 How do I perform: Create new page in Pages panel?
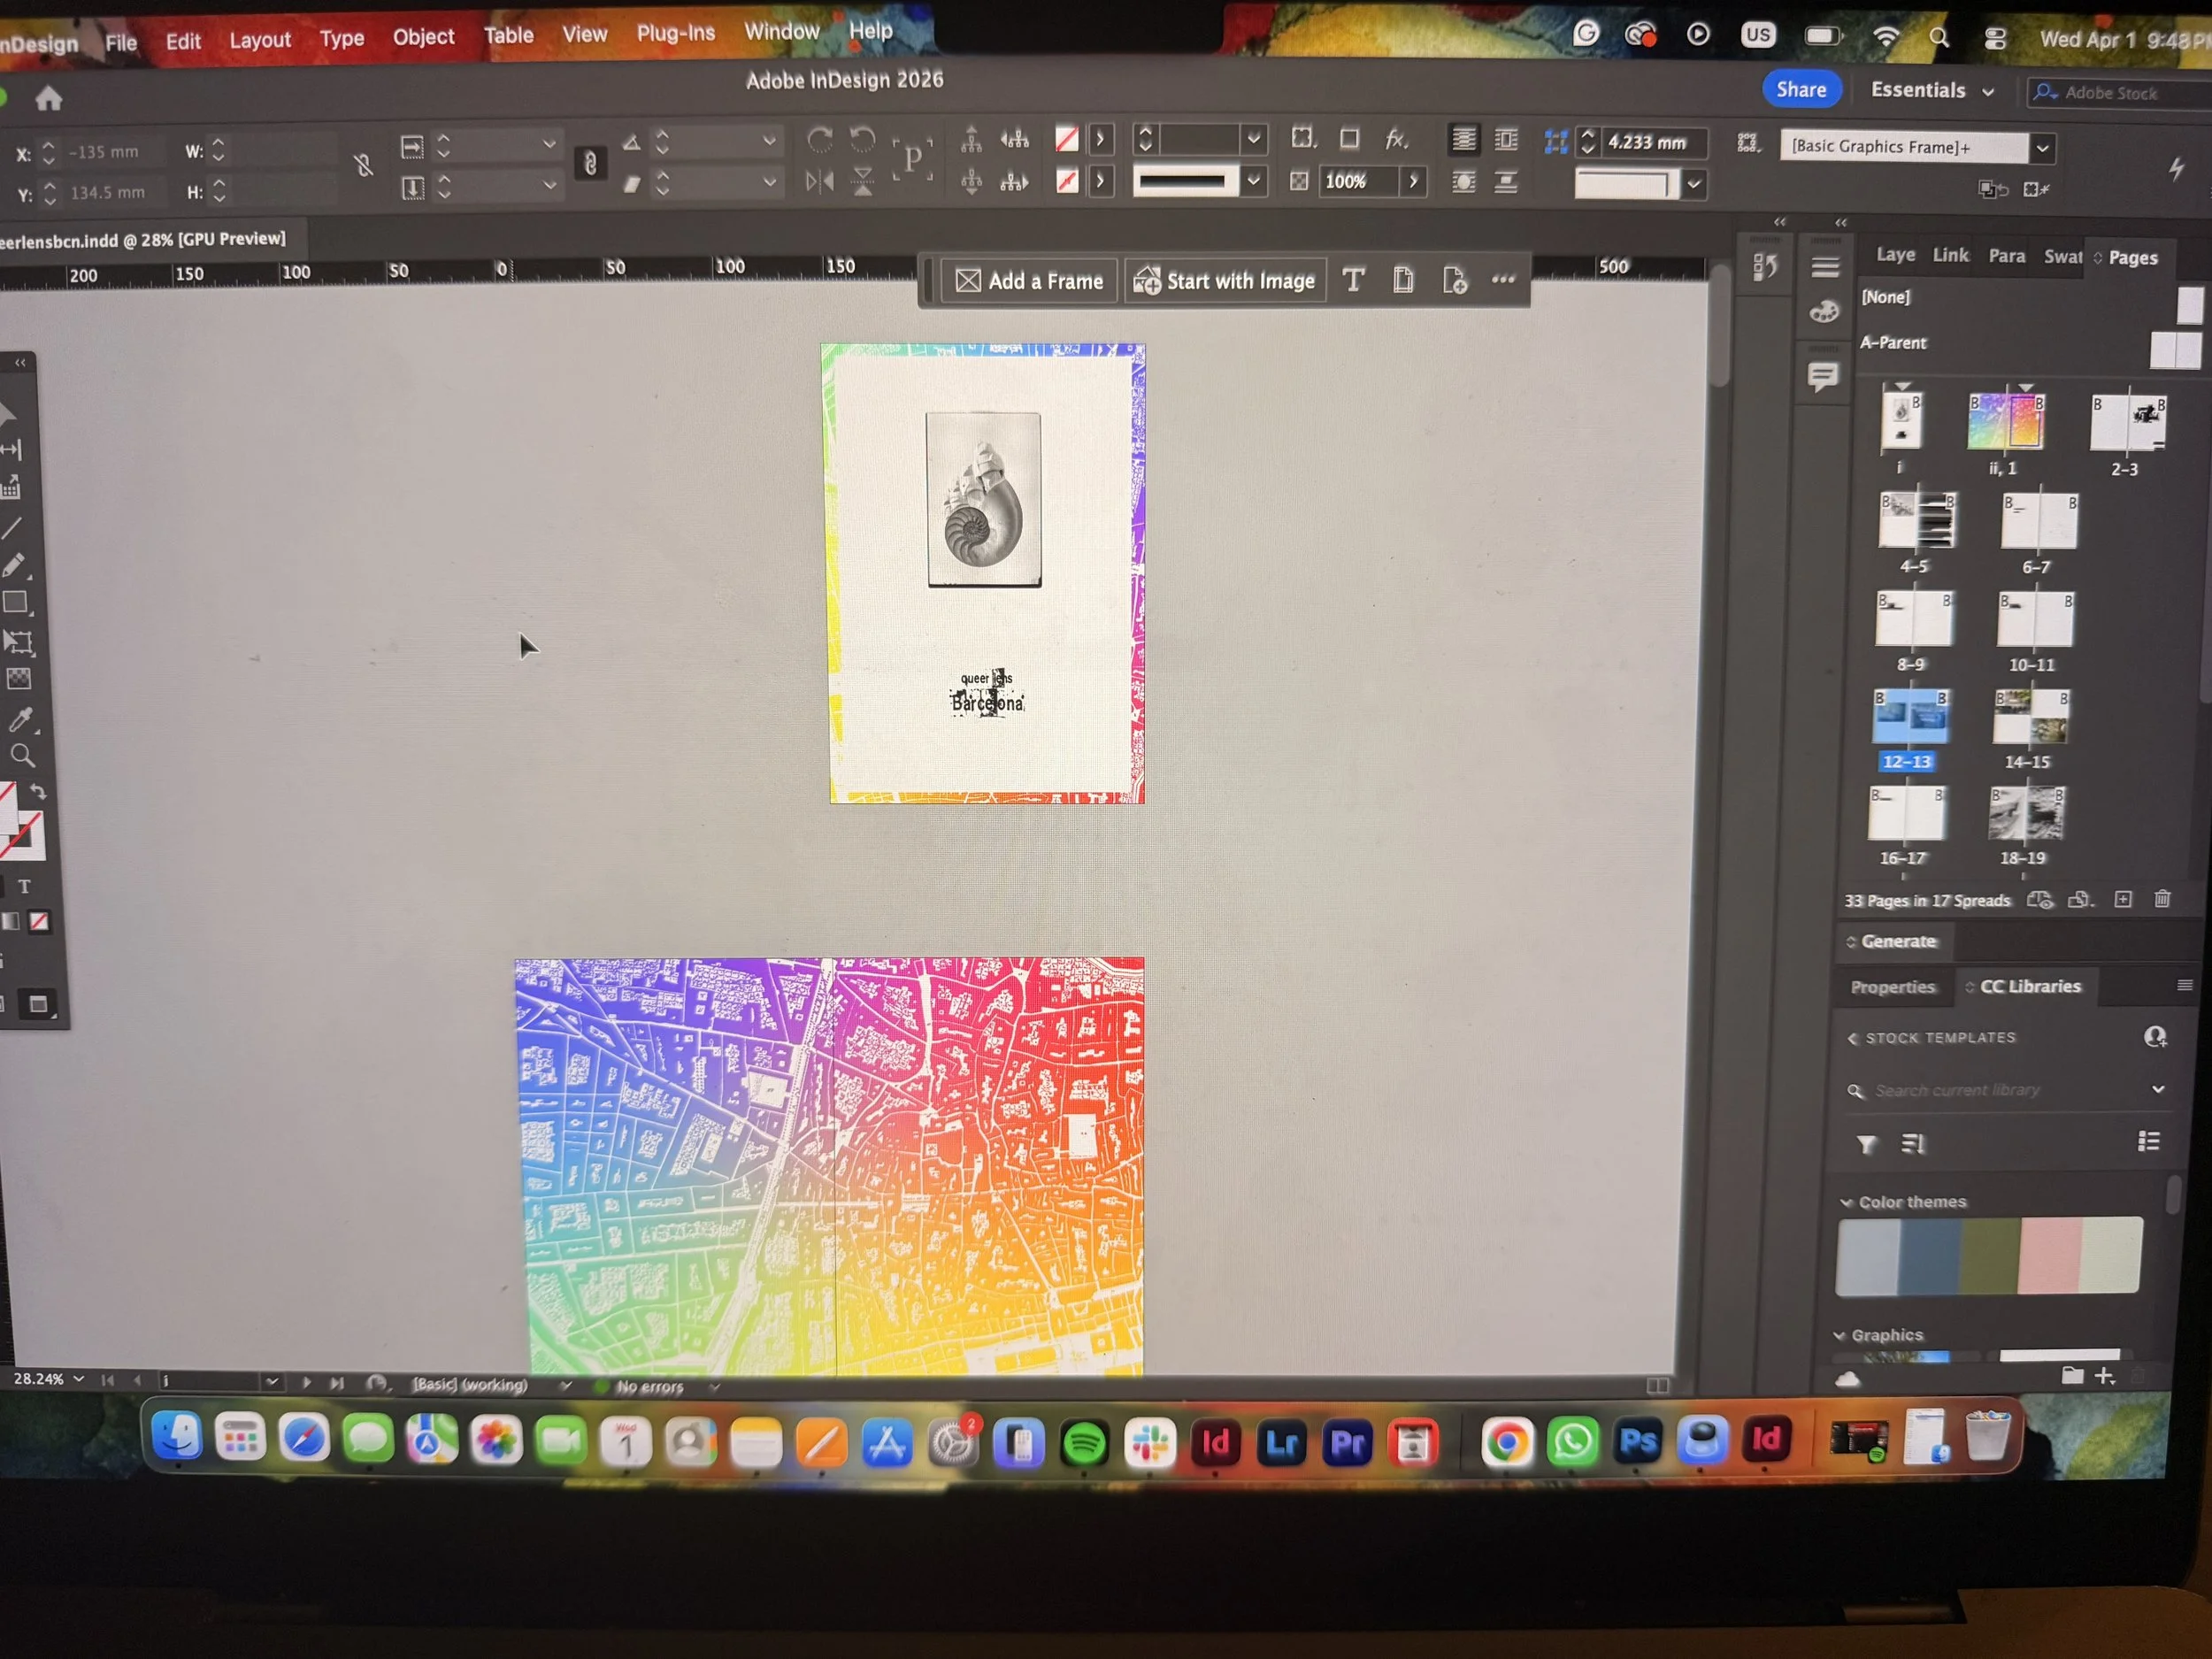pos(2123,899)
